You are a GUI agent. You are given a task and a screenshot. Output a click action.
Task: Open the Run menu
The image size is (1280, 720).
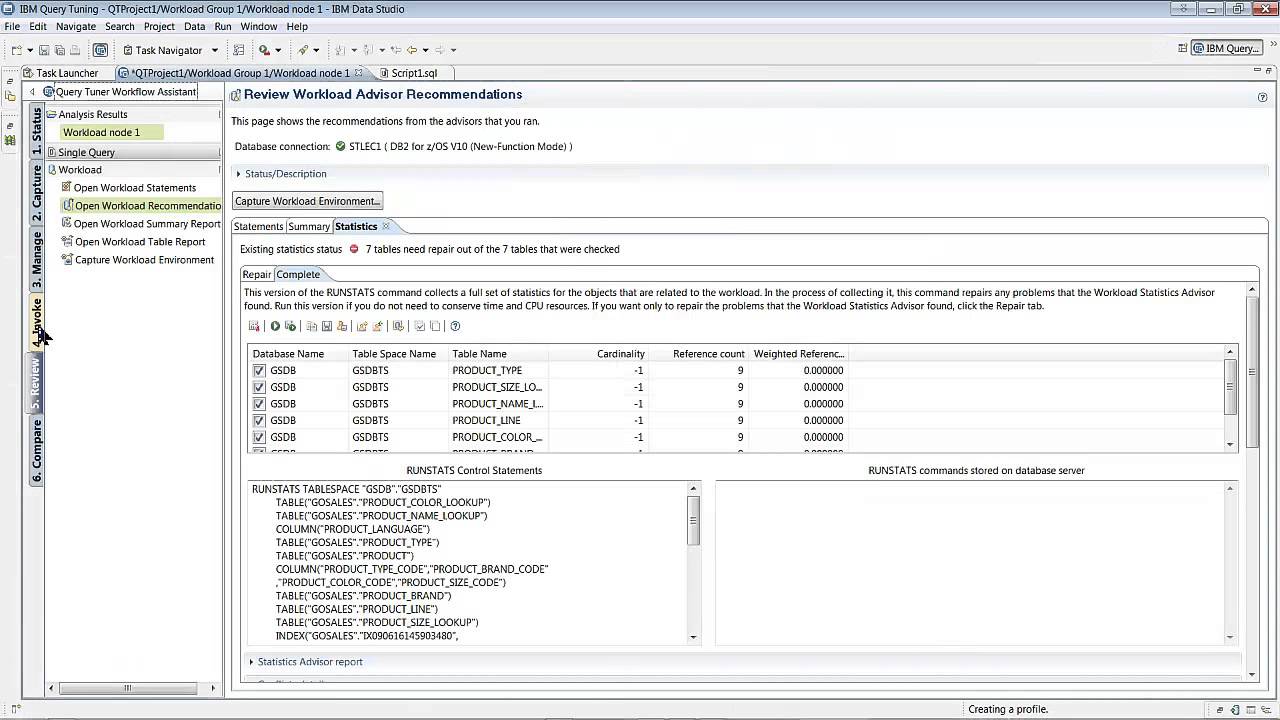pyautogui.click(x=222, y=27)
